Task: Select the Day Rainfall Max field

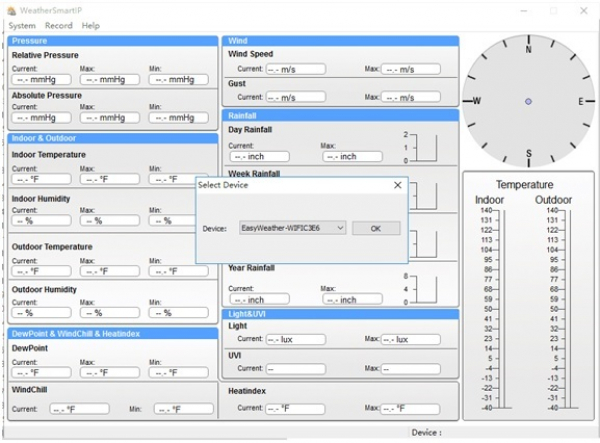Action: (352, 156)
